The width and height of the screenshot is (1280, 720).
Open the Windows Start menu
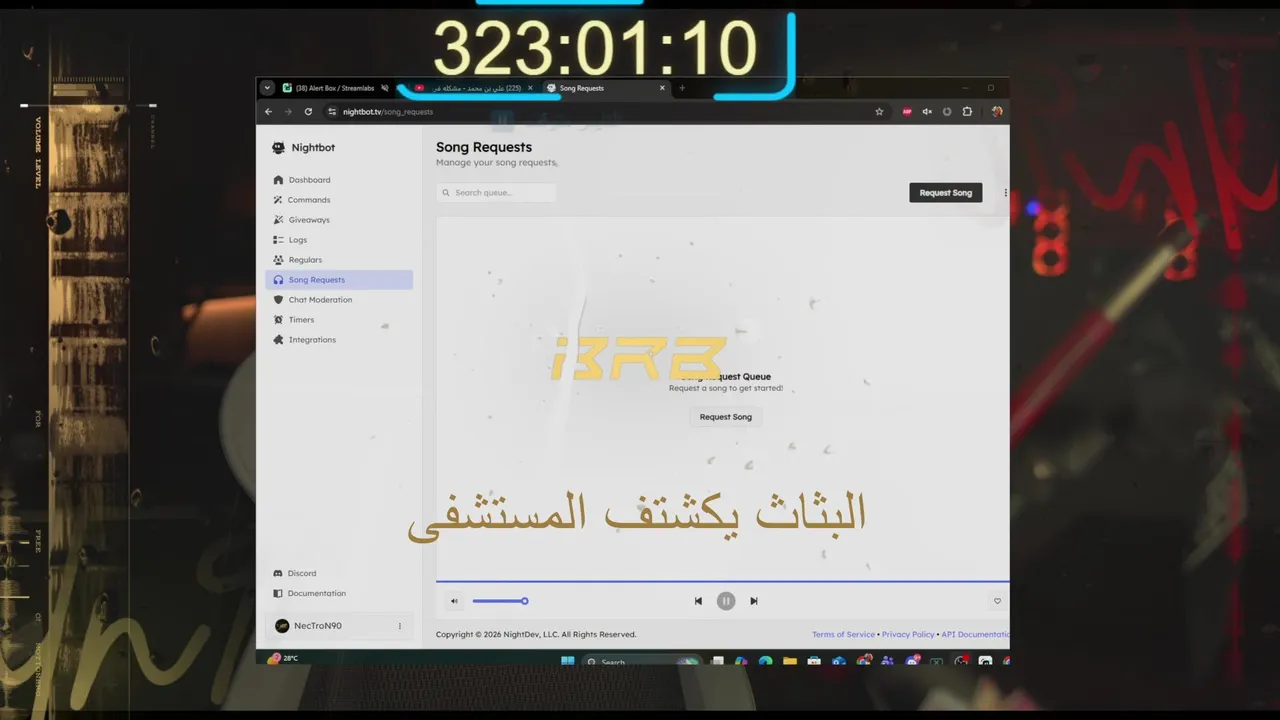(568, 661)
